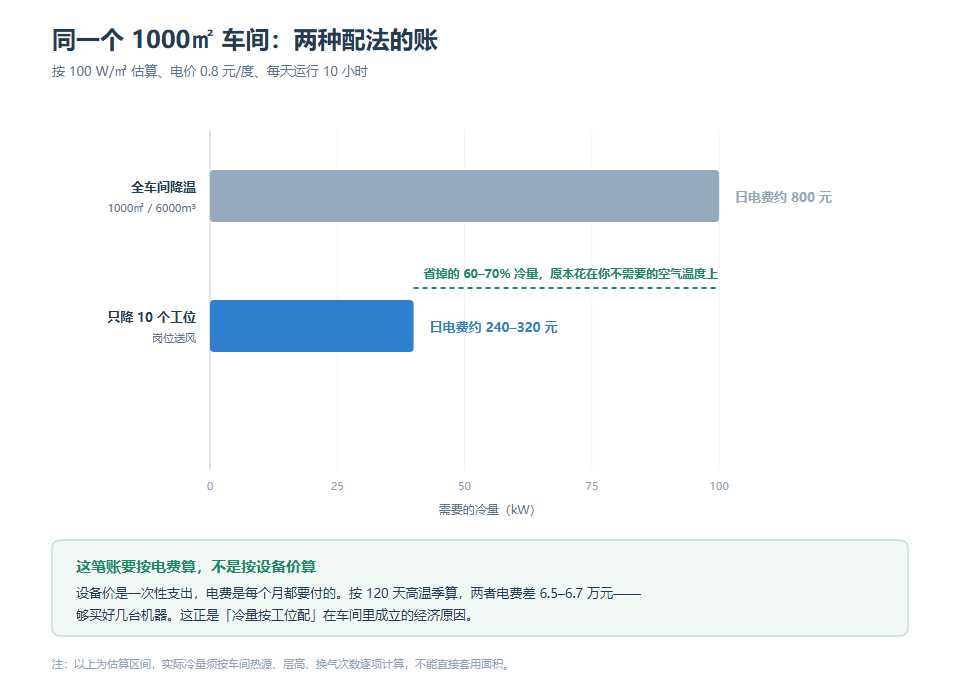Click the label 全车间降温
This screenshot has height=692, width=960.
163,187
